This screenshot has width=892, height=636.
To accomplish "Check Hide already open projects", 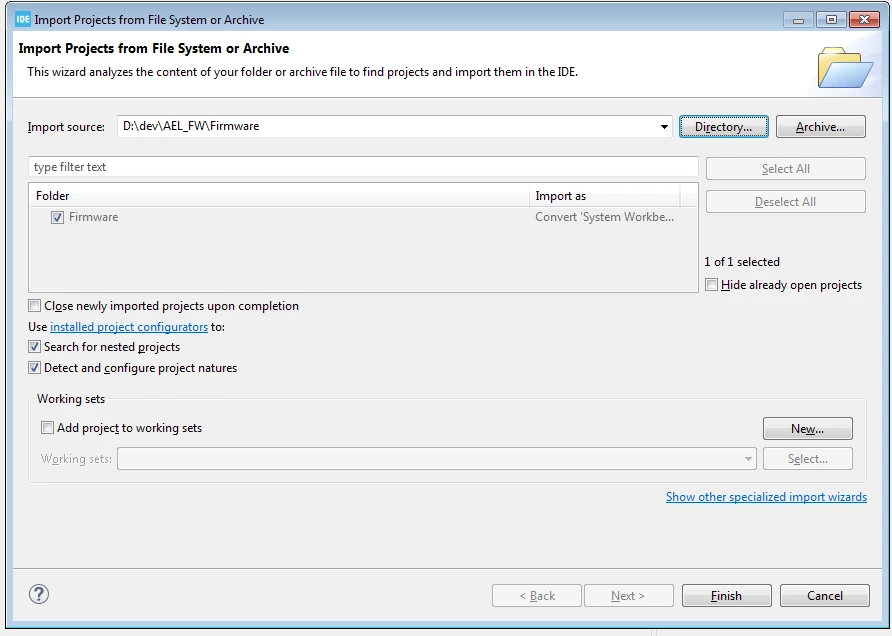I will (711, 285).
